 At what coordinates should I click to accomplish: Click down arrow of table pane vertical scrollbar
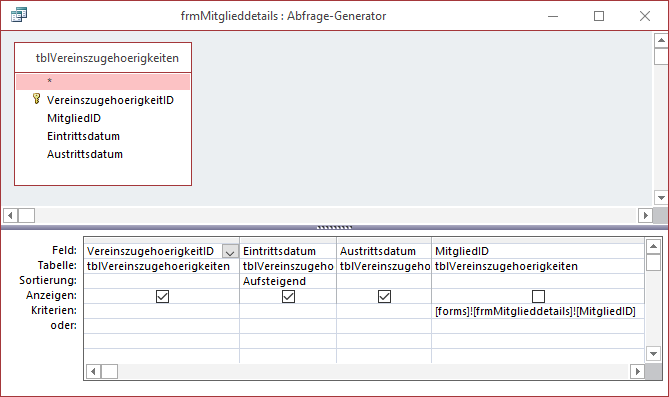661,198
